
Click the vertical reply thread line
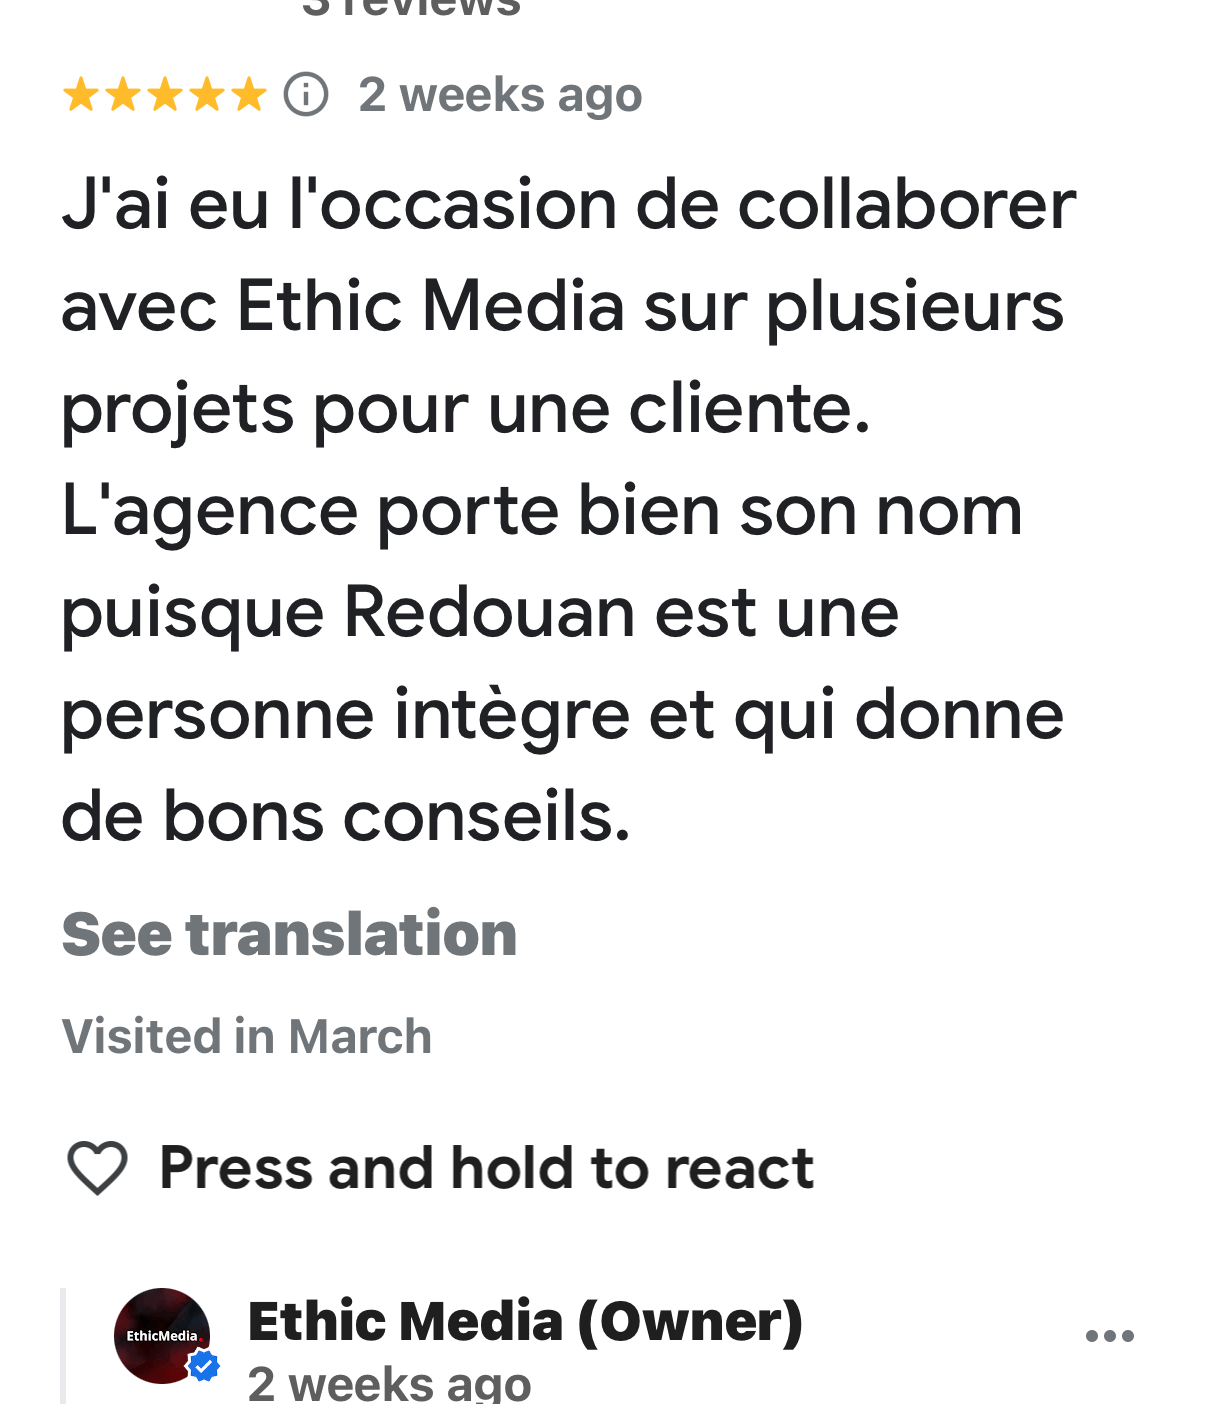click(x=63, y=1345)
